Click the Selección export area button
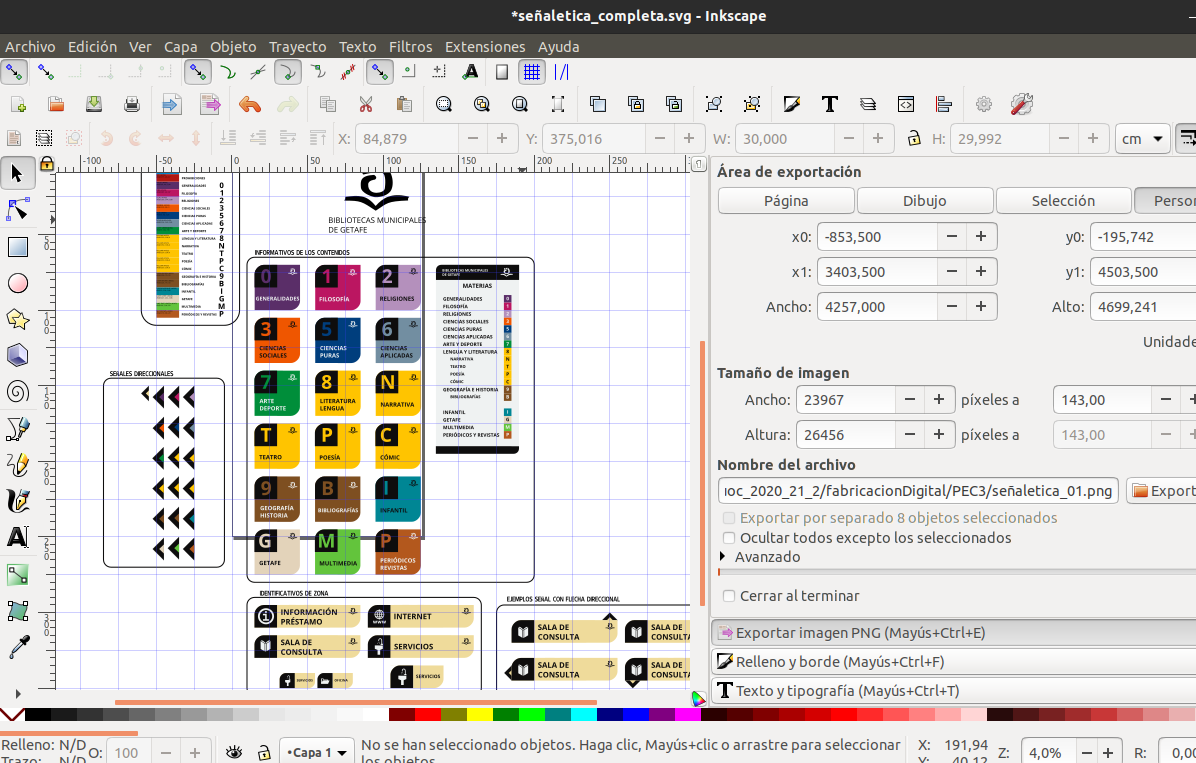 (1063, 201)
